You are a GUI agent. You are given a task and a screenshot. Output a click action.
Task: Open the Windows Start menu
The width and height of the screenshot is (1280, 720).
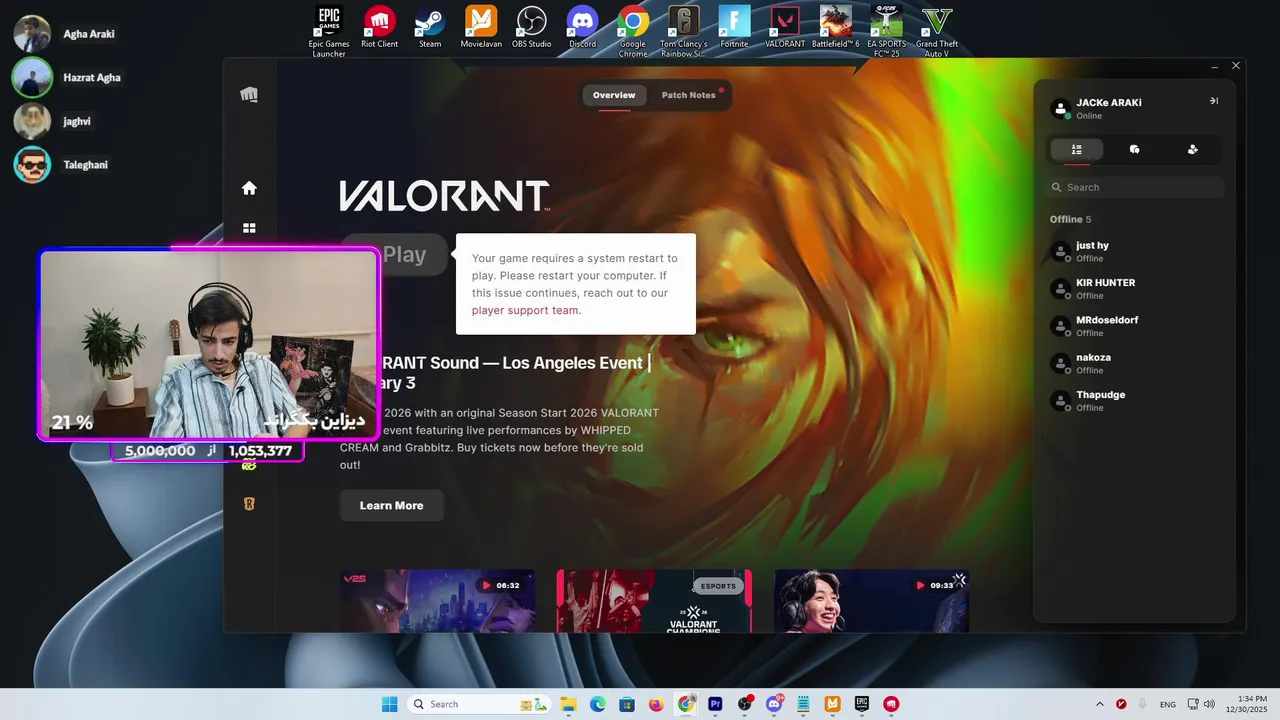tap(390, 704)
